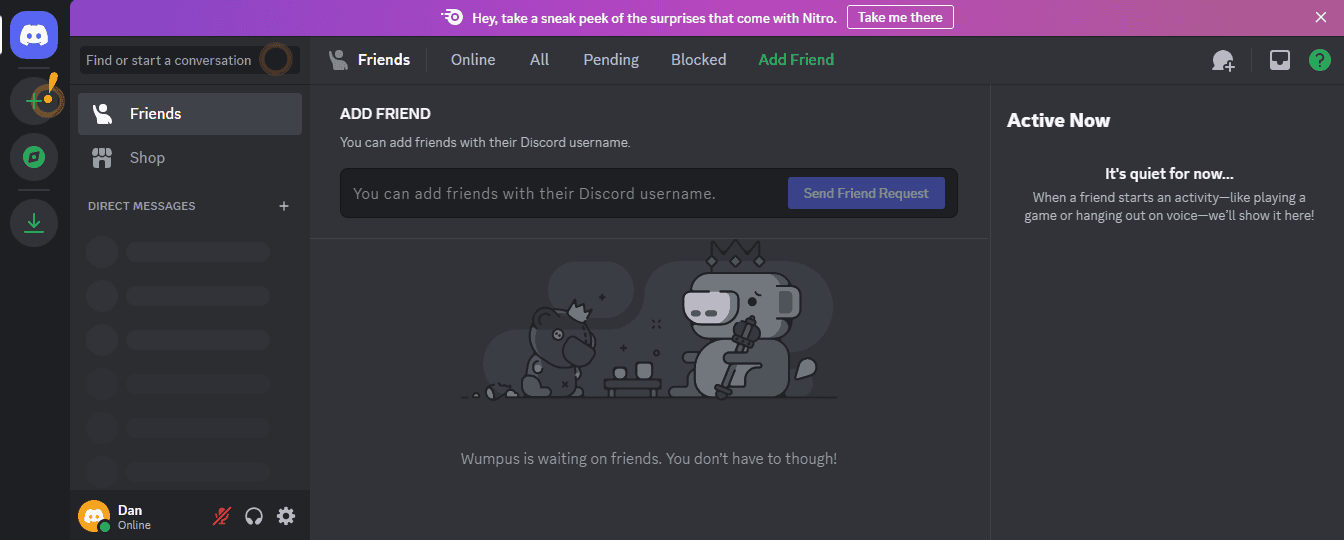This screenshot has height=540, width=1344.
Task: Click the "It's quiet for now..." text
Action: (1169, 174)
